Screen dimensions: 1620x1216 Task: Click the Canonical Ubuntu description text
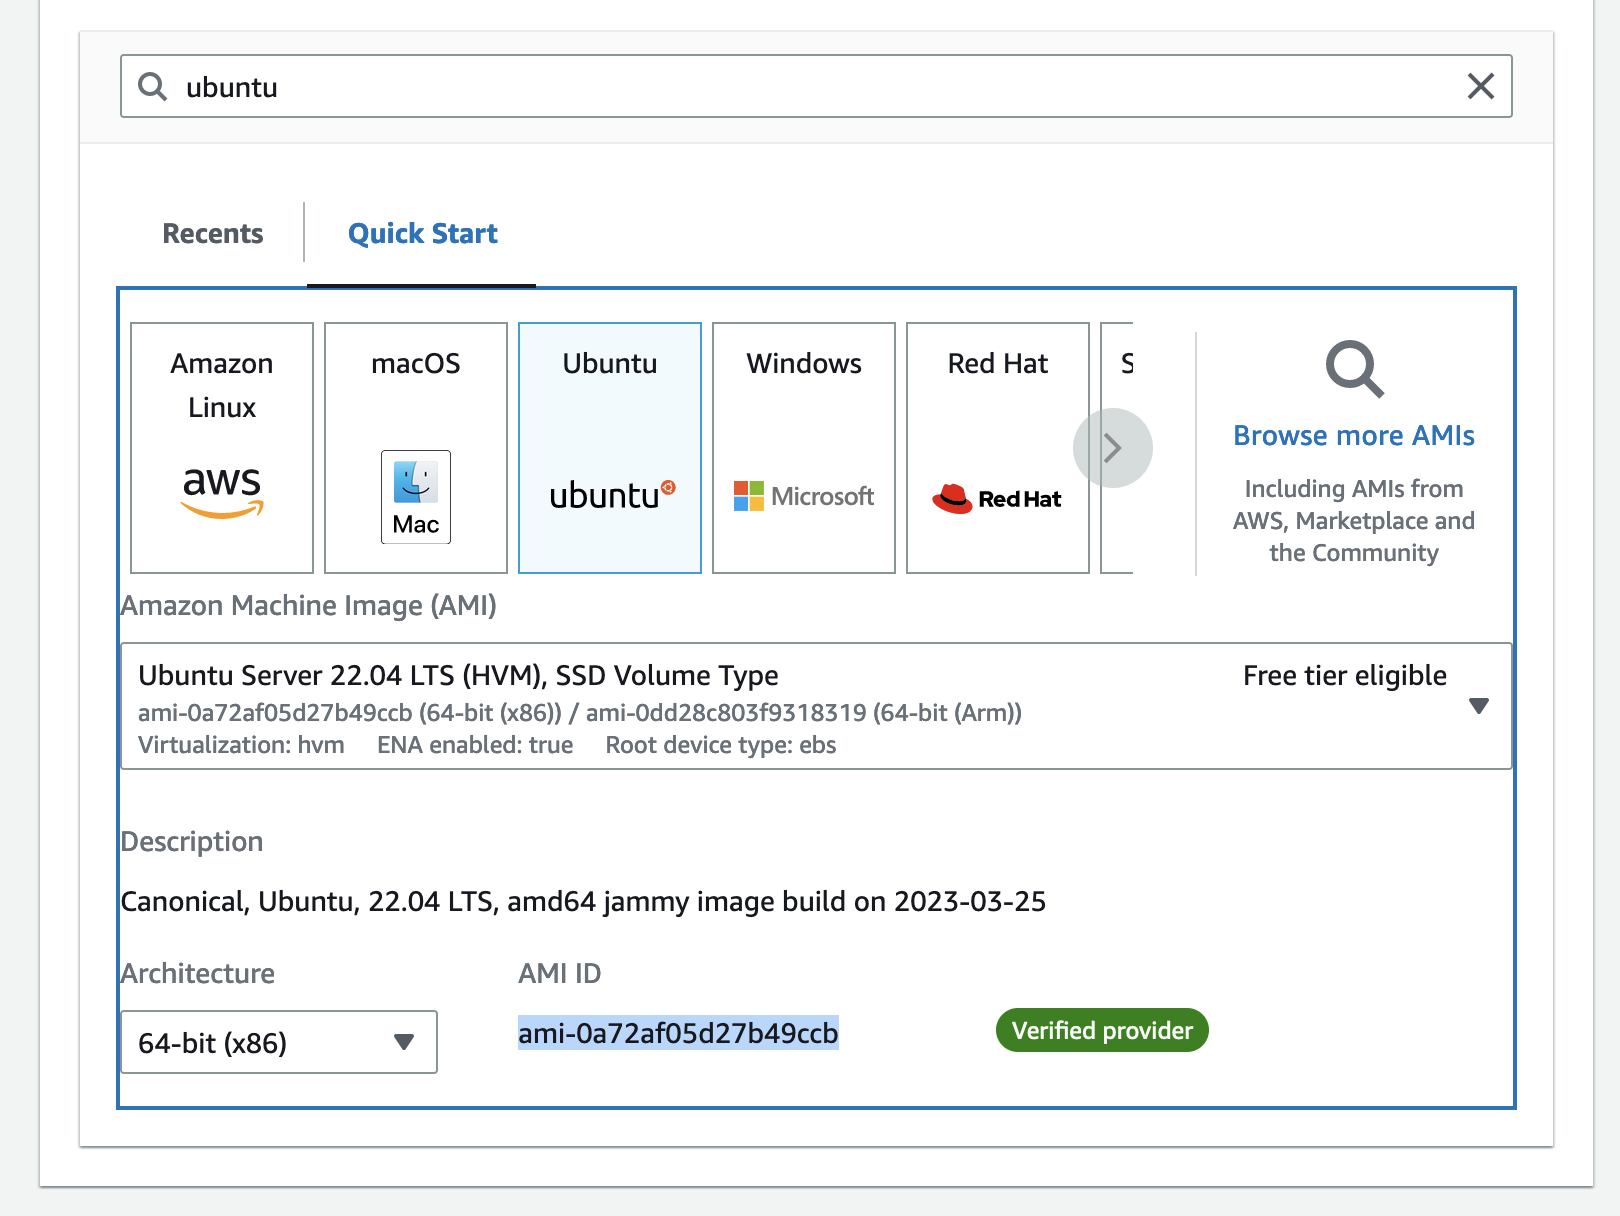coord(583,901)
